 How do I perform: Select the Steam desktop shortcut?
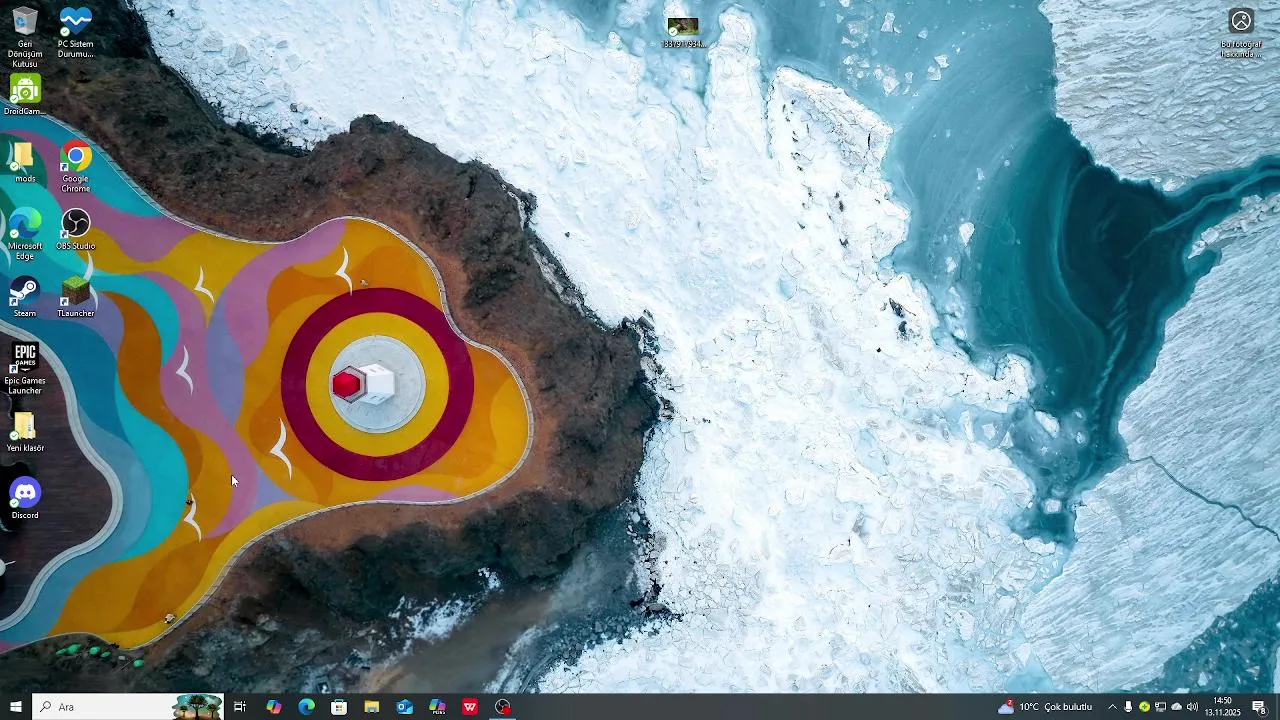tap(25, 297)
